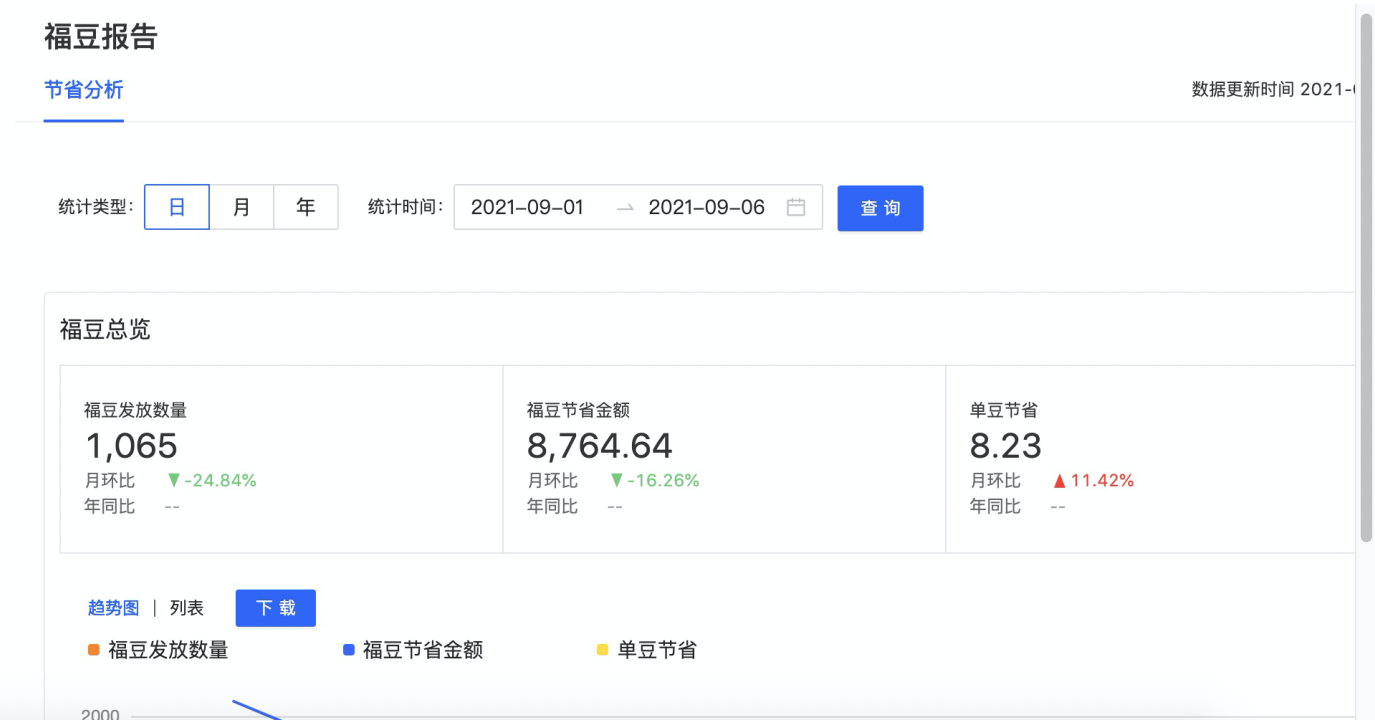Click the 下载 button

tap(276, 608)
